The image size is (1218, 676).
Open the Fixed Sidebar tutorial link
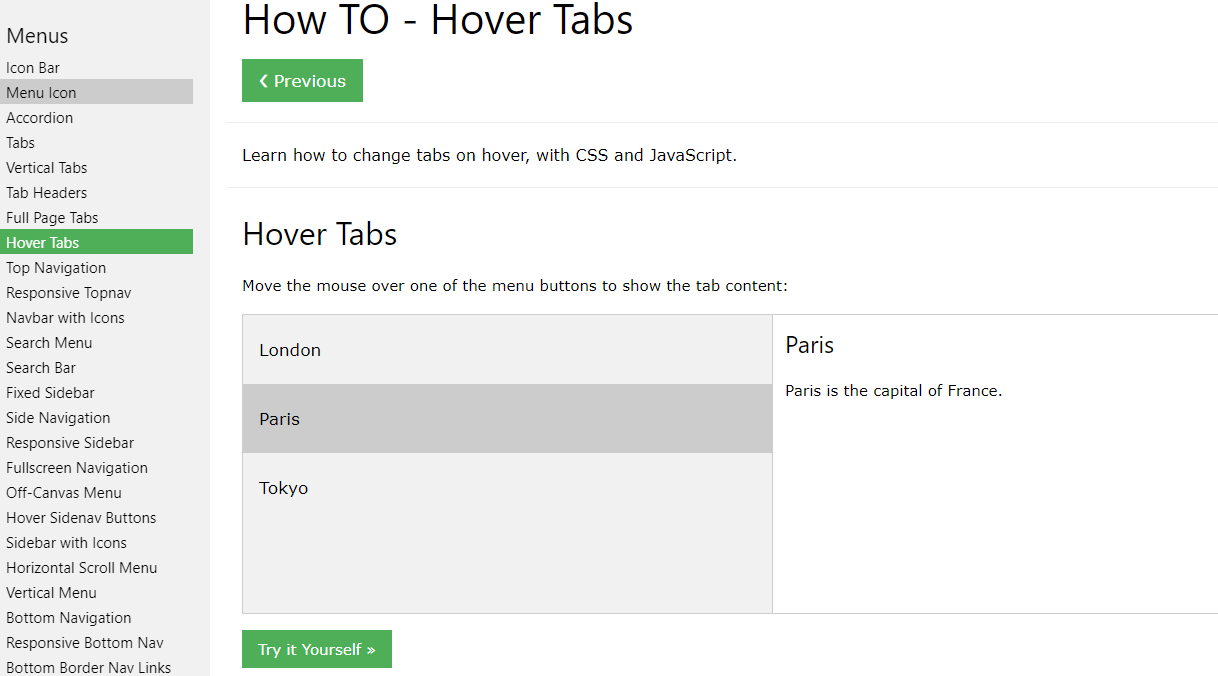pos(50,392)
